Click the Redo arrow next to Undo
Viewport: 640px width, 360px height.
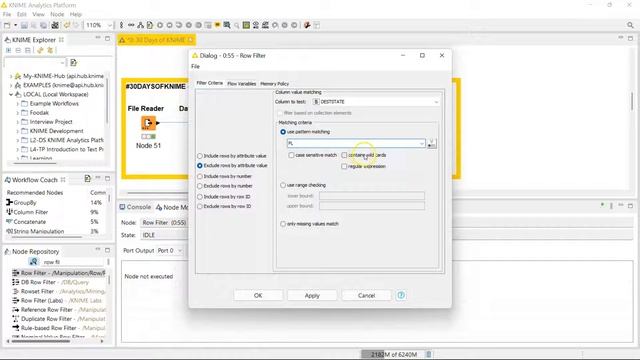[76, 25]
